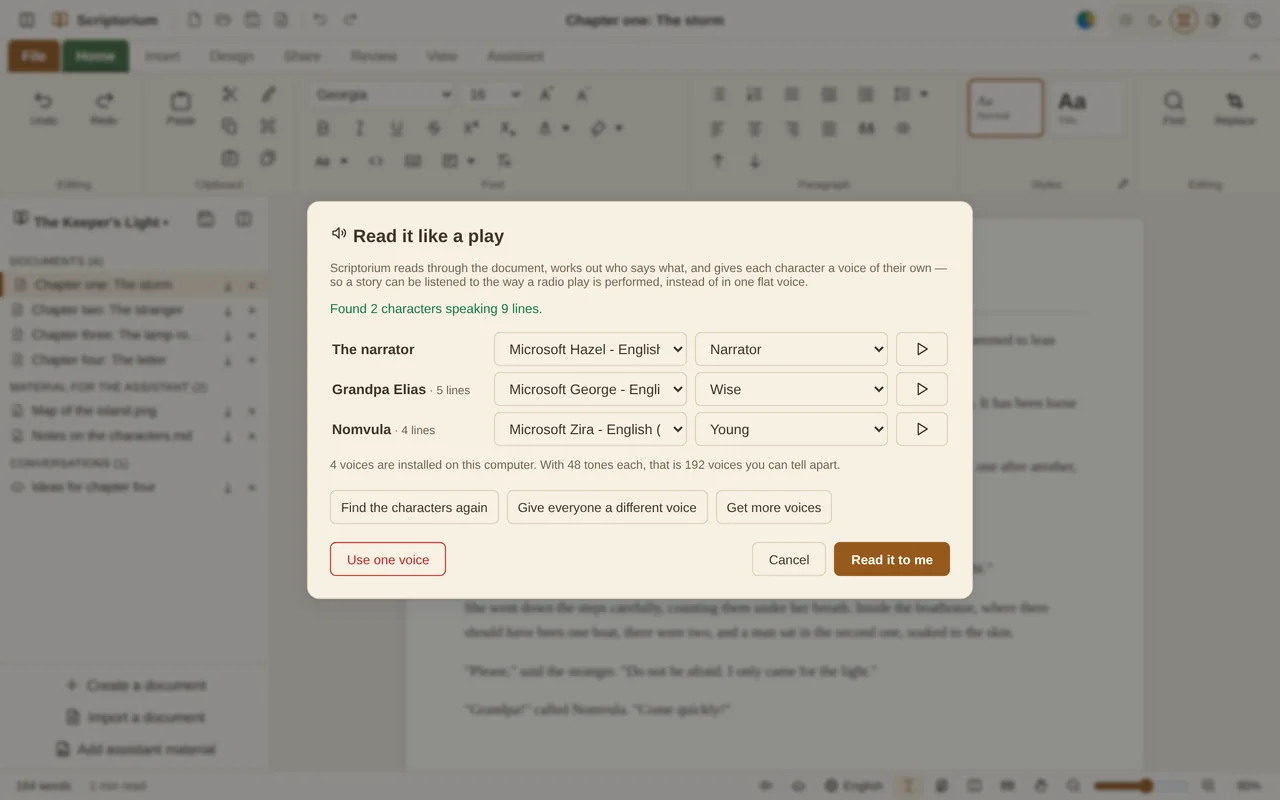The height and width of the screenshot is (800, 1280).
Task: Click the Create a document link
Action: 136,685
